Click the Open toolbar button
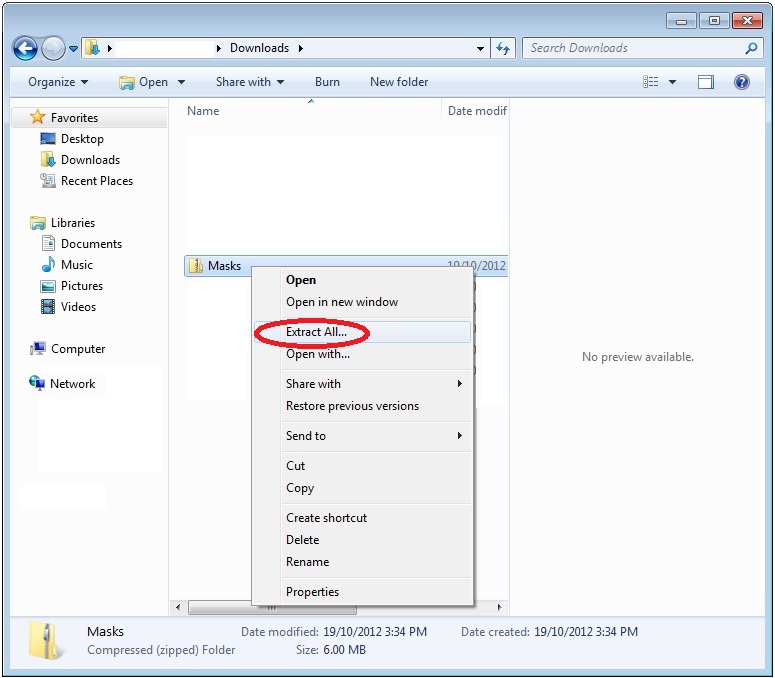The height and width of the screenshot is (678, 775). pyautogui.click(x=144, y=82)
